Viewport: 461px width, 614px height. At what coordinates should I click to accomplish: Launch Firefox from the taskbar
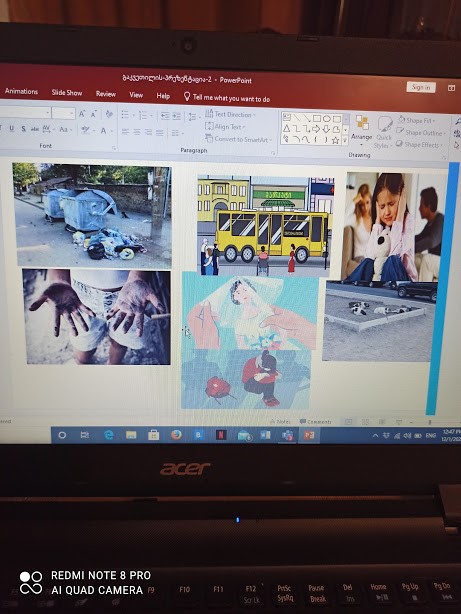point(176,435)
